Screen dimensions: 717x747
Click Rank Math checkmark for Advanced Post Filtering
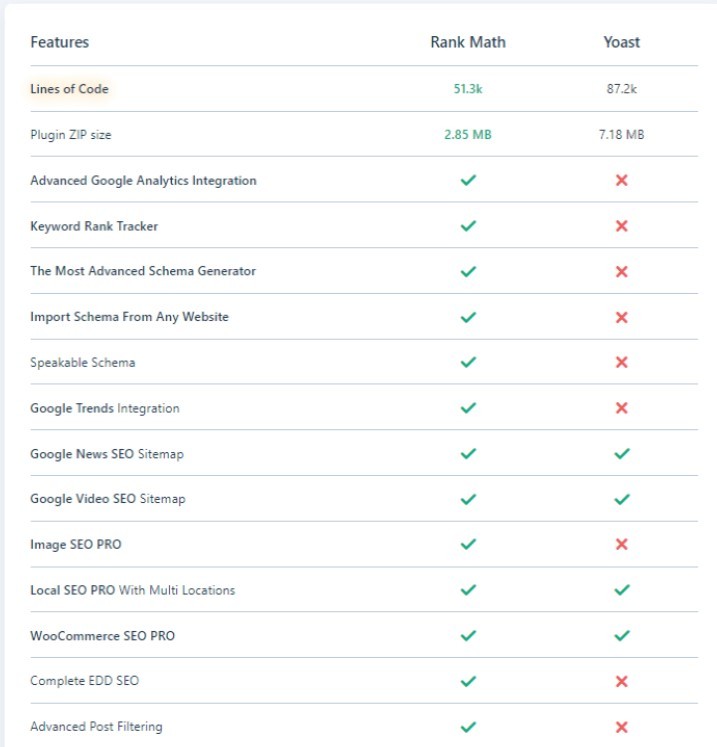click(x=468, y=727)
